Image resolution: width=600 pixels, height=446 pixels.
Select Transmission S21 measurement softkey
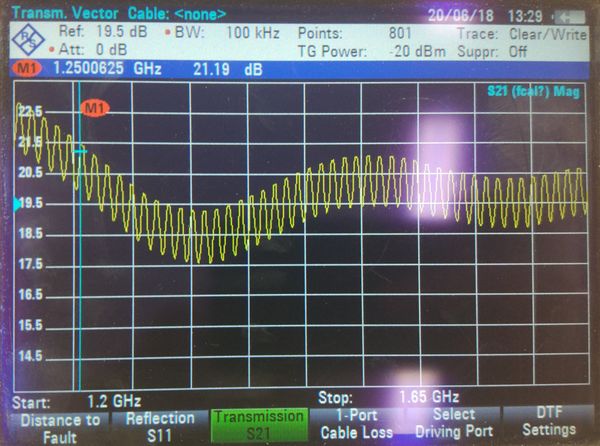(259, 425)
